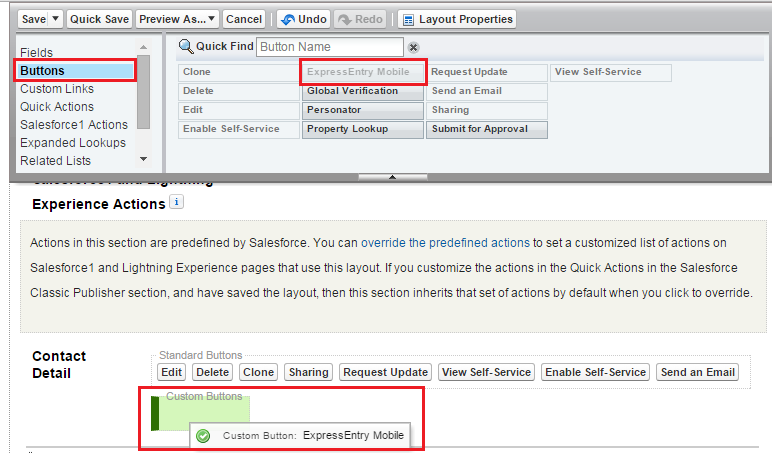
Task: Collapse the palette with the up-arrow handle
Action: click(392, 177)
